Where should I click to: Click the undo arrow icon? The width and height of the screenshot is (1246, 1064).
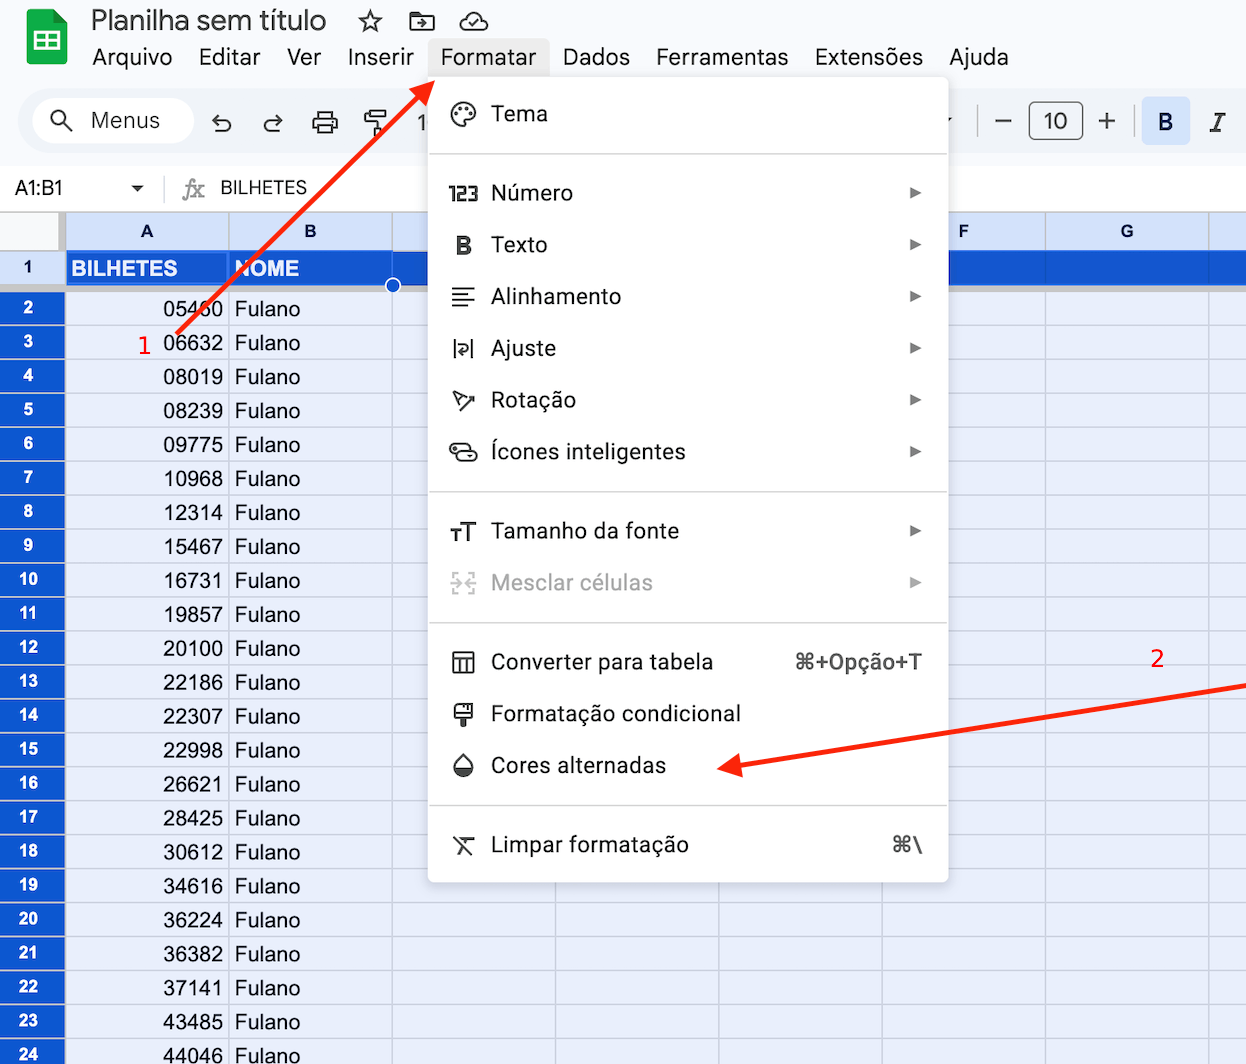(222, 122)
